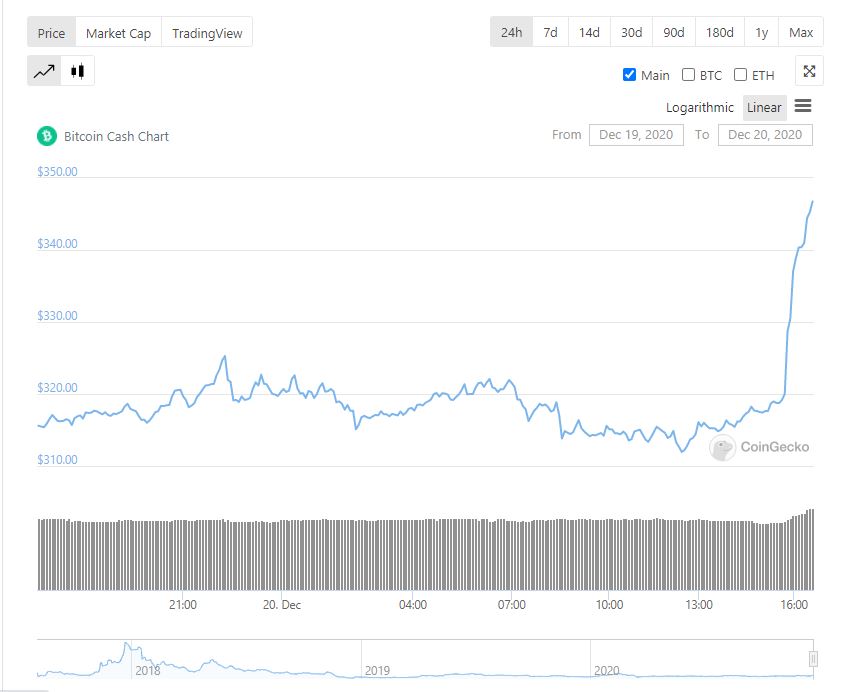The height and width of the screenshot is (692, 844).
Task: Click the Bitcoin Cash logo icon
Action: (47, 136)
